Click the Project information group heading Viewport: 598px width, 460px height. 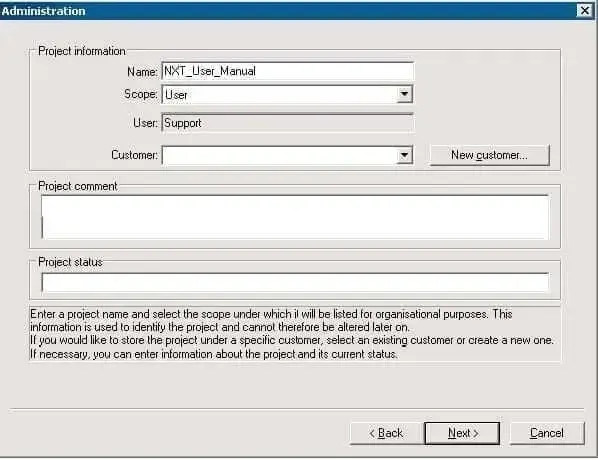(82, 51)
